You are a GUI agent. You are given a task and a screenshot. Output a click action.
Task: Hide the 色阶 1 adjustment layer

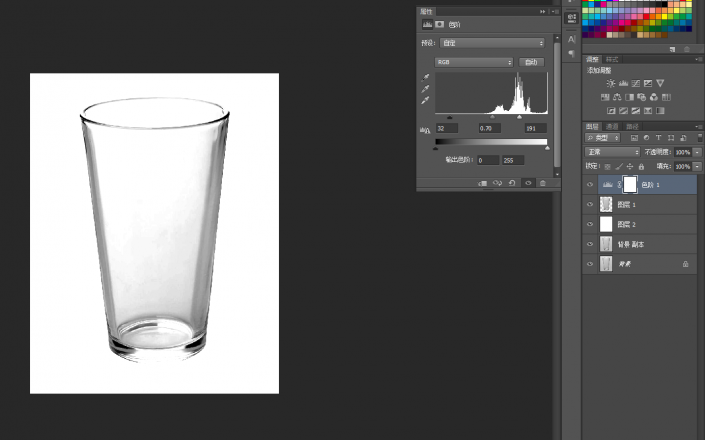coord(590,185)
